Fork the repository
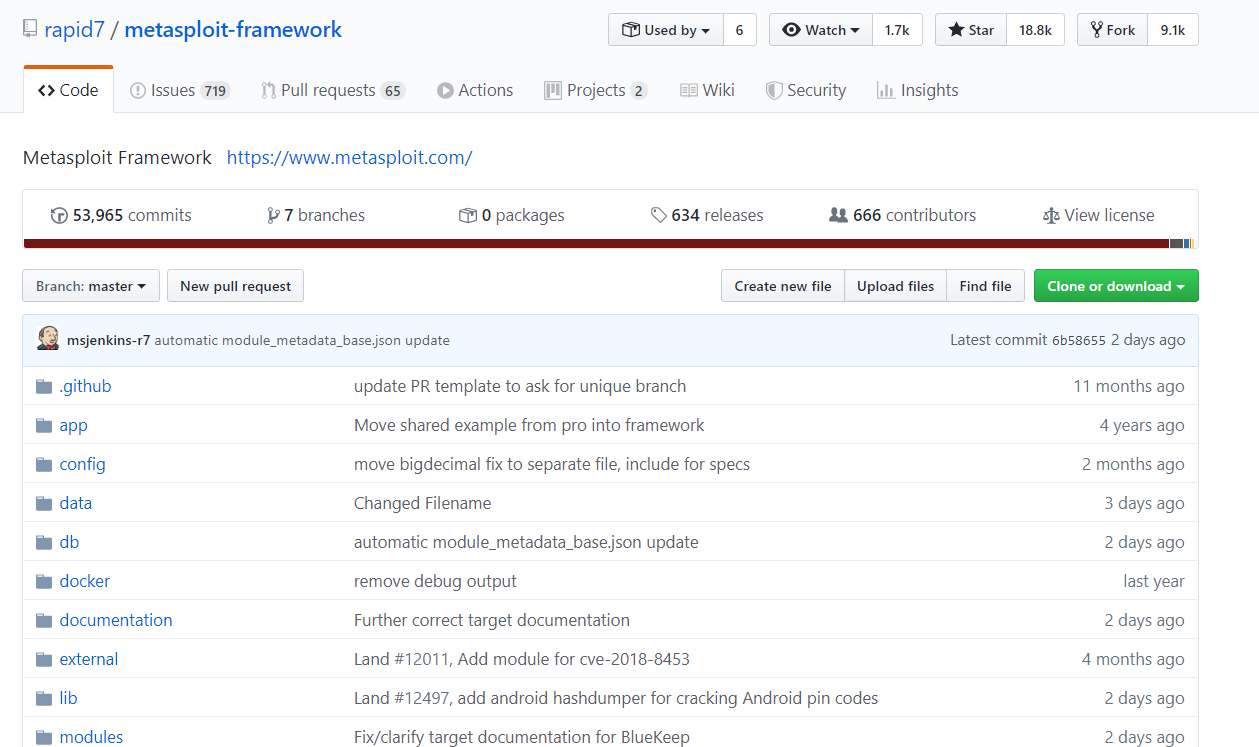1259x747 pixels. pyautogui.click(x=1112, y=30)
